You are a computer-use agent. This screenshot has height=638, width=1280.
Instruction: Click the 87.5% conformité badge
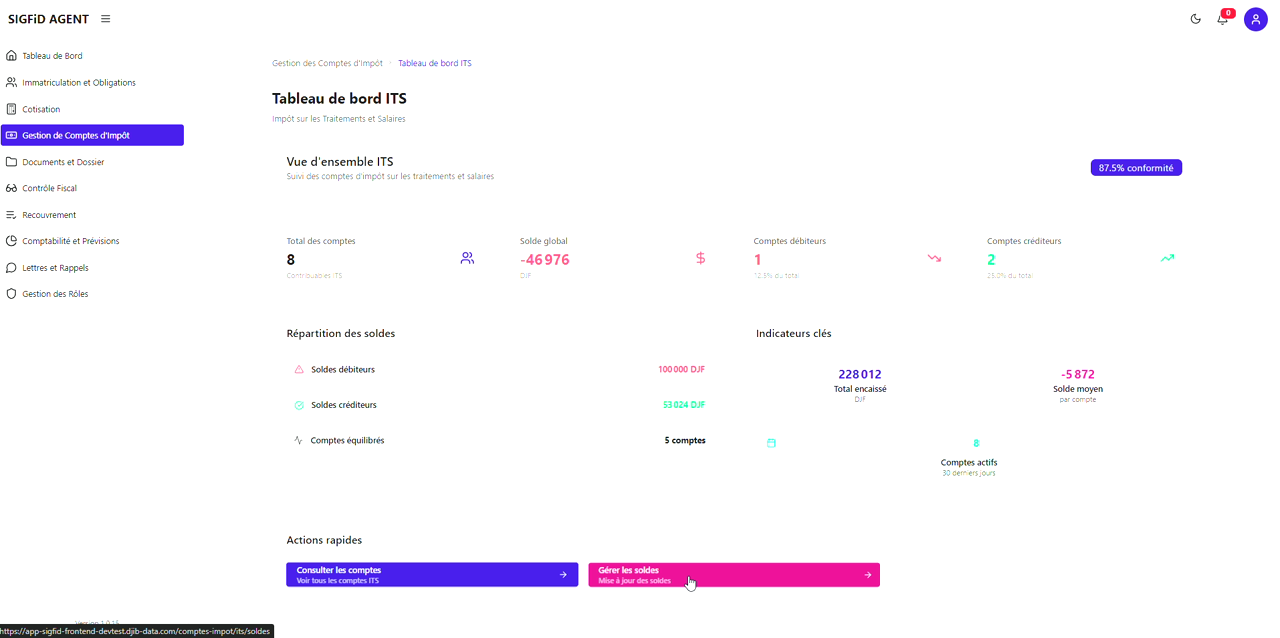click(x=1136, y=168)
